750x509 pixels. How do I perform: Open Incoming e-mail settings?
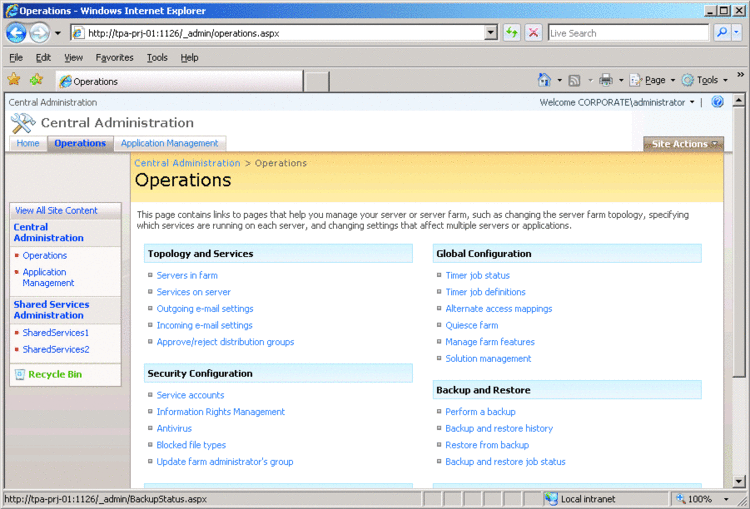coord(204,325)
